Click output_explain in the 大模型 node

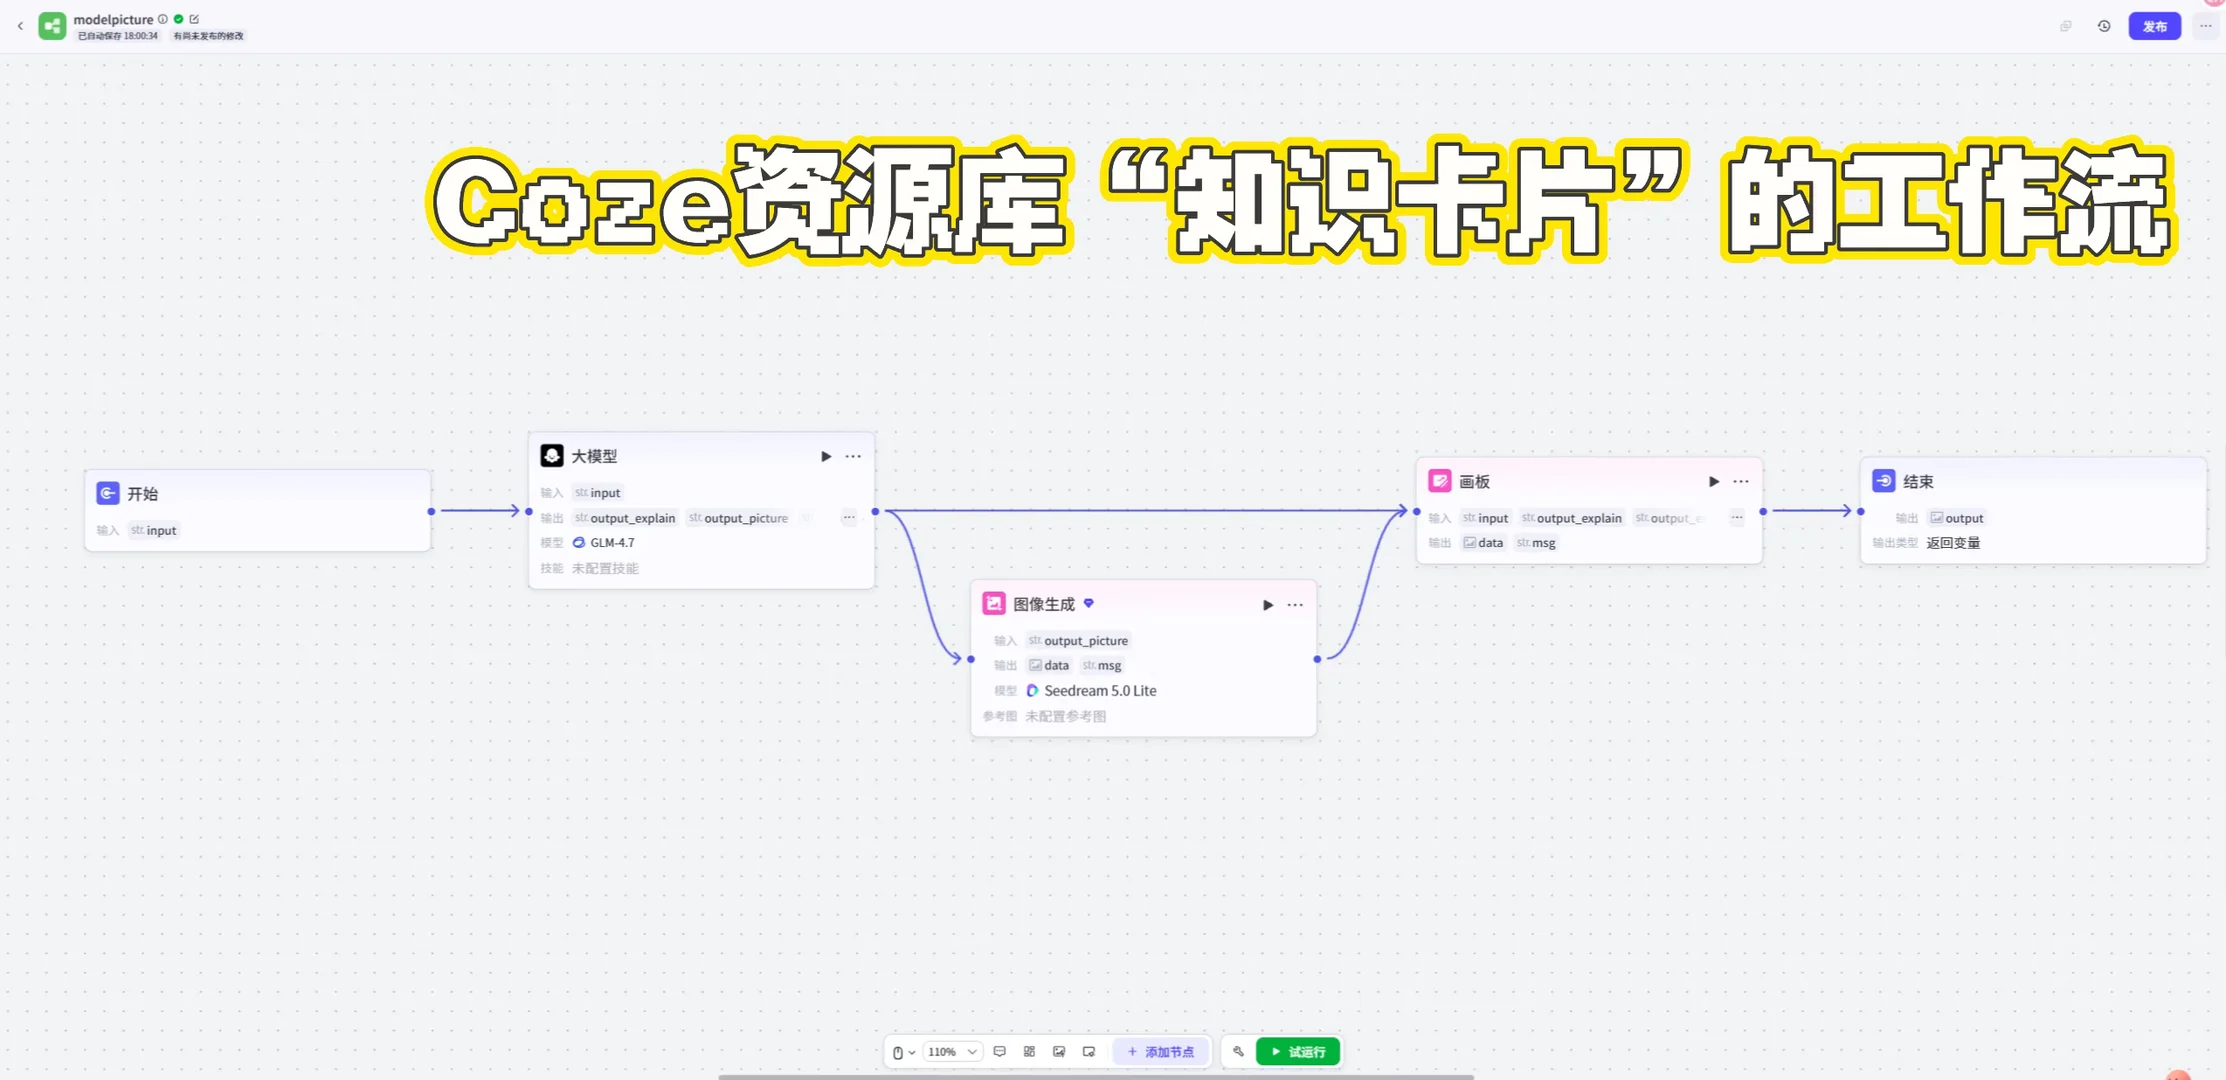click(x=625, y=518)
